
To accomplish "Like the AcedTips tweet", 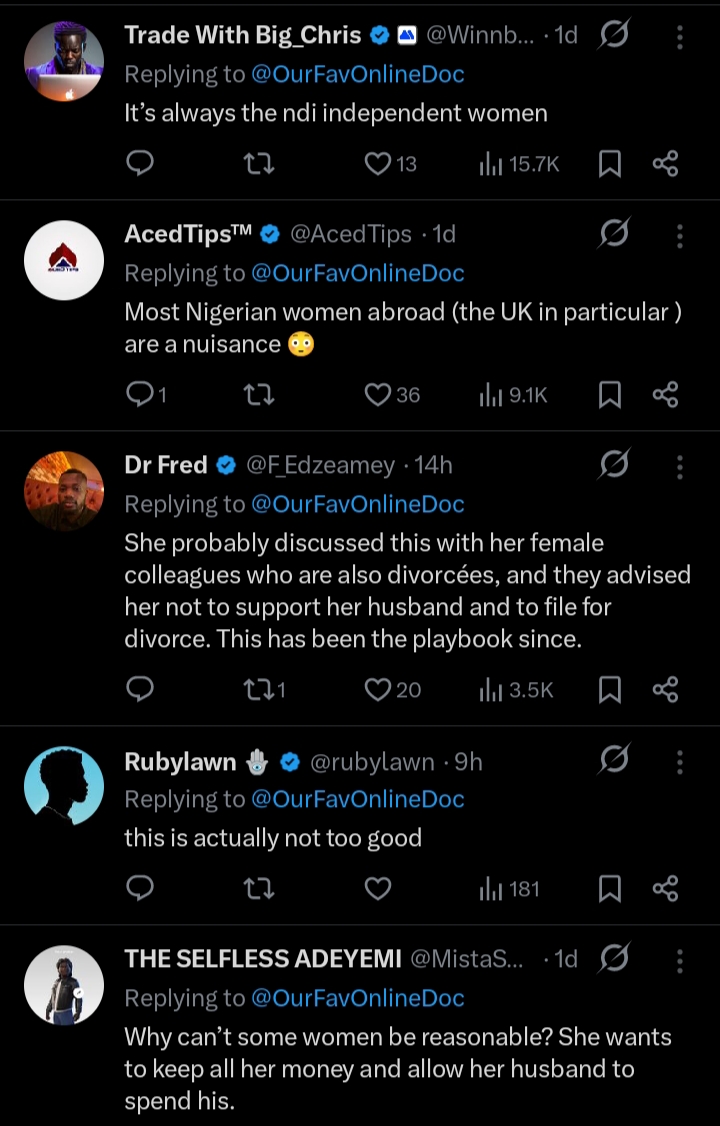I will click(x=378, y=395).
